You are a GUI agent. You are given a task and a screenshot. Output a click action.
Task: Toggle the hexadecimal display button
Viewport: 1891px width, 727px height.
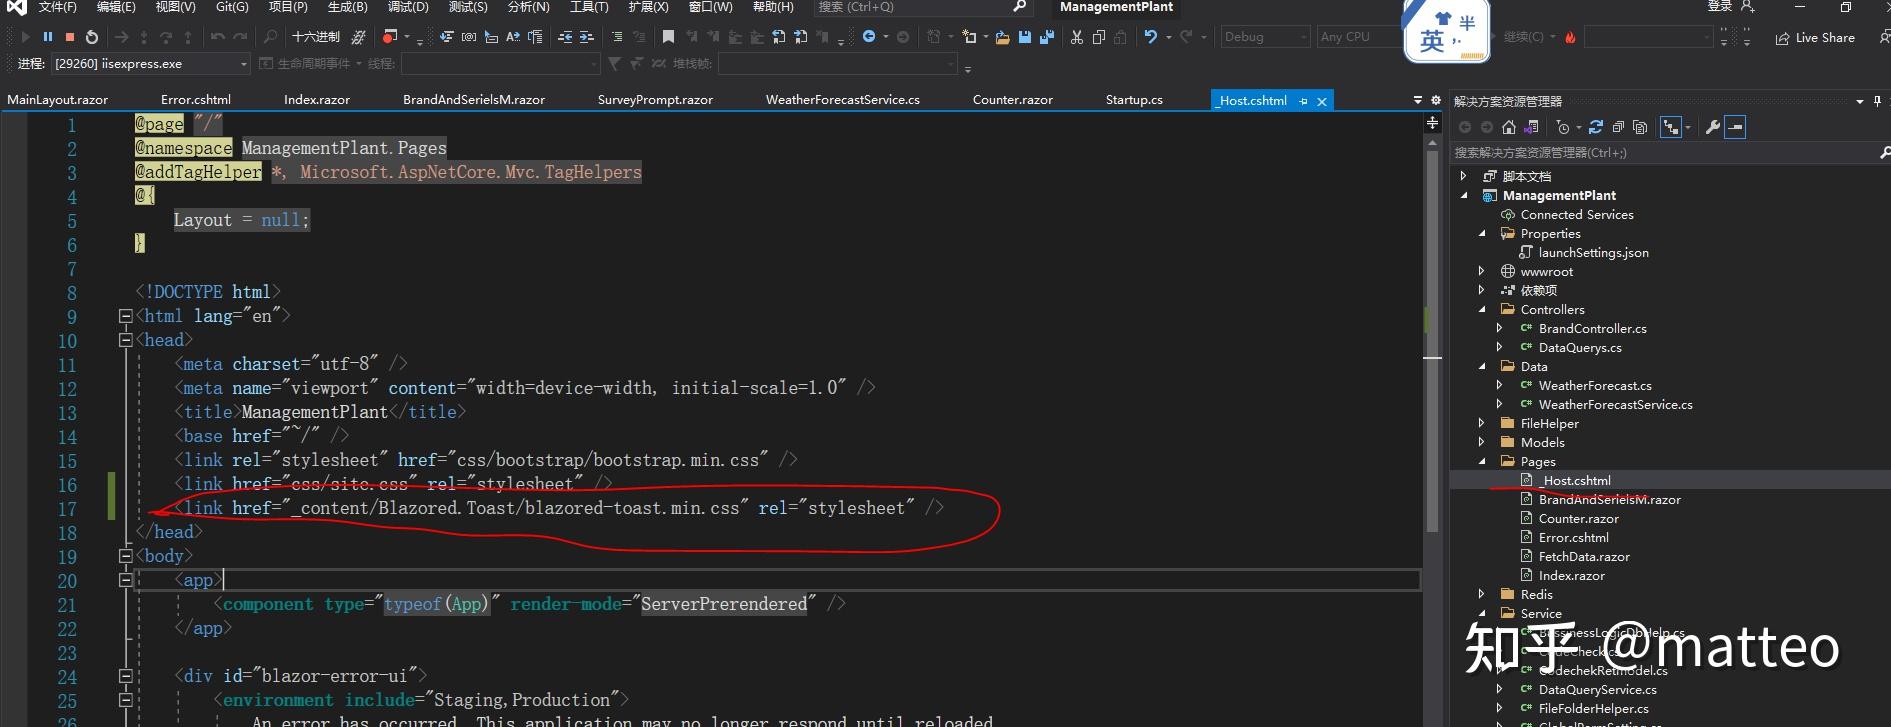click(316, 37)
